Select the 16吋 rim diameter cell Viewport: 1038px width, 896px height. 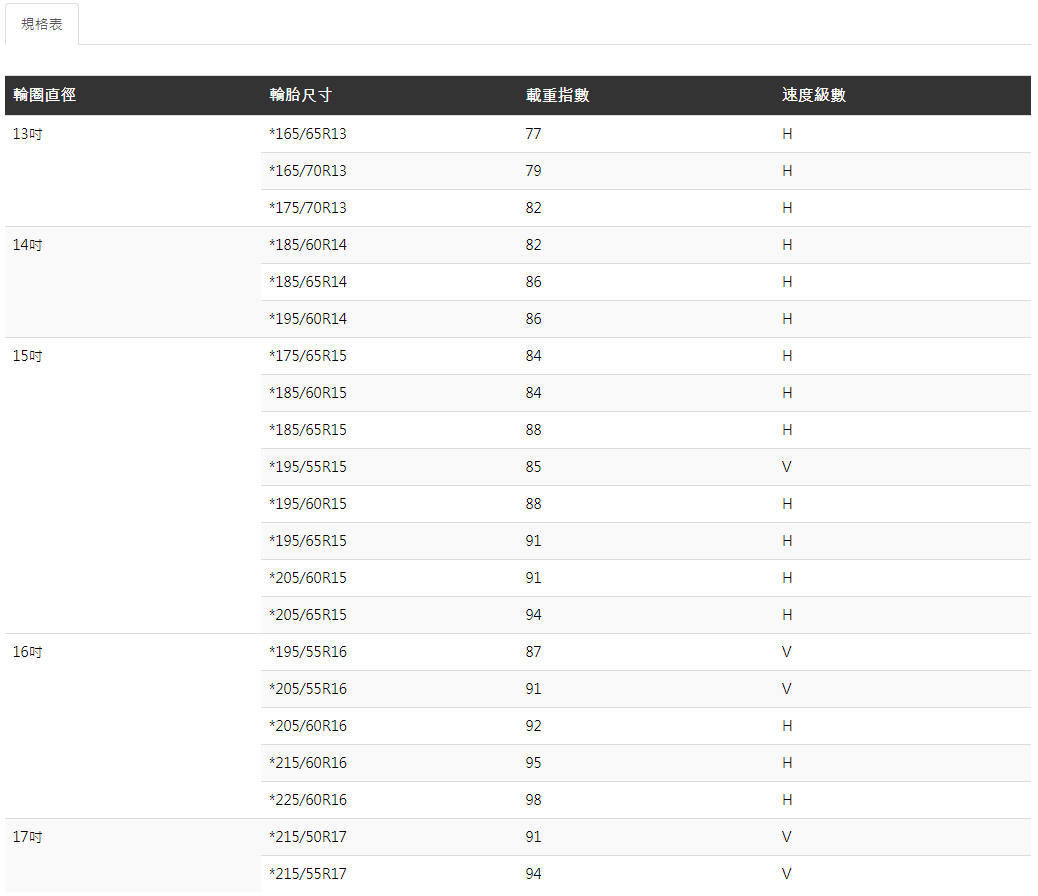pyautogui.click(x=27, y=652)
